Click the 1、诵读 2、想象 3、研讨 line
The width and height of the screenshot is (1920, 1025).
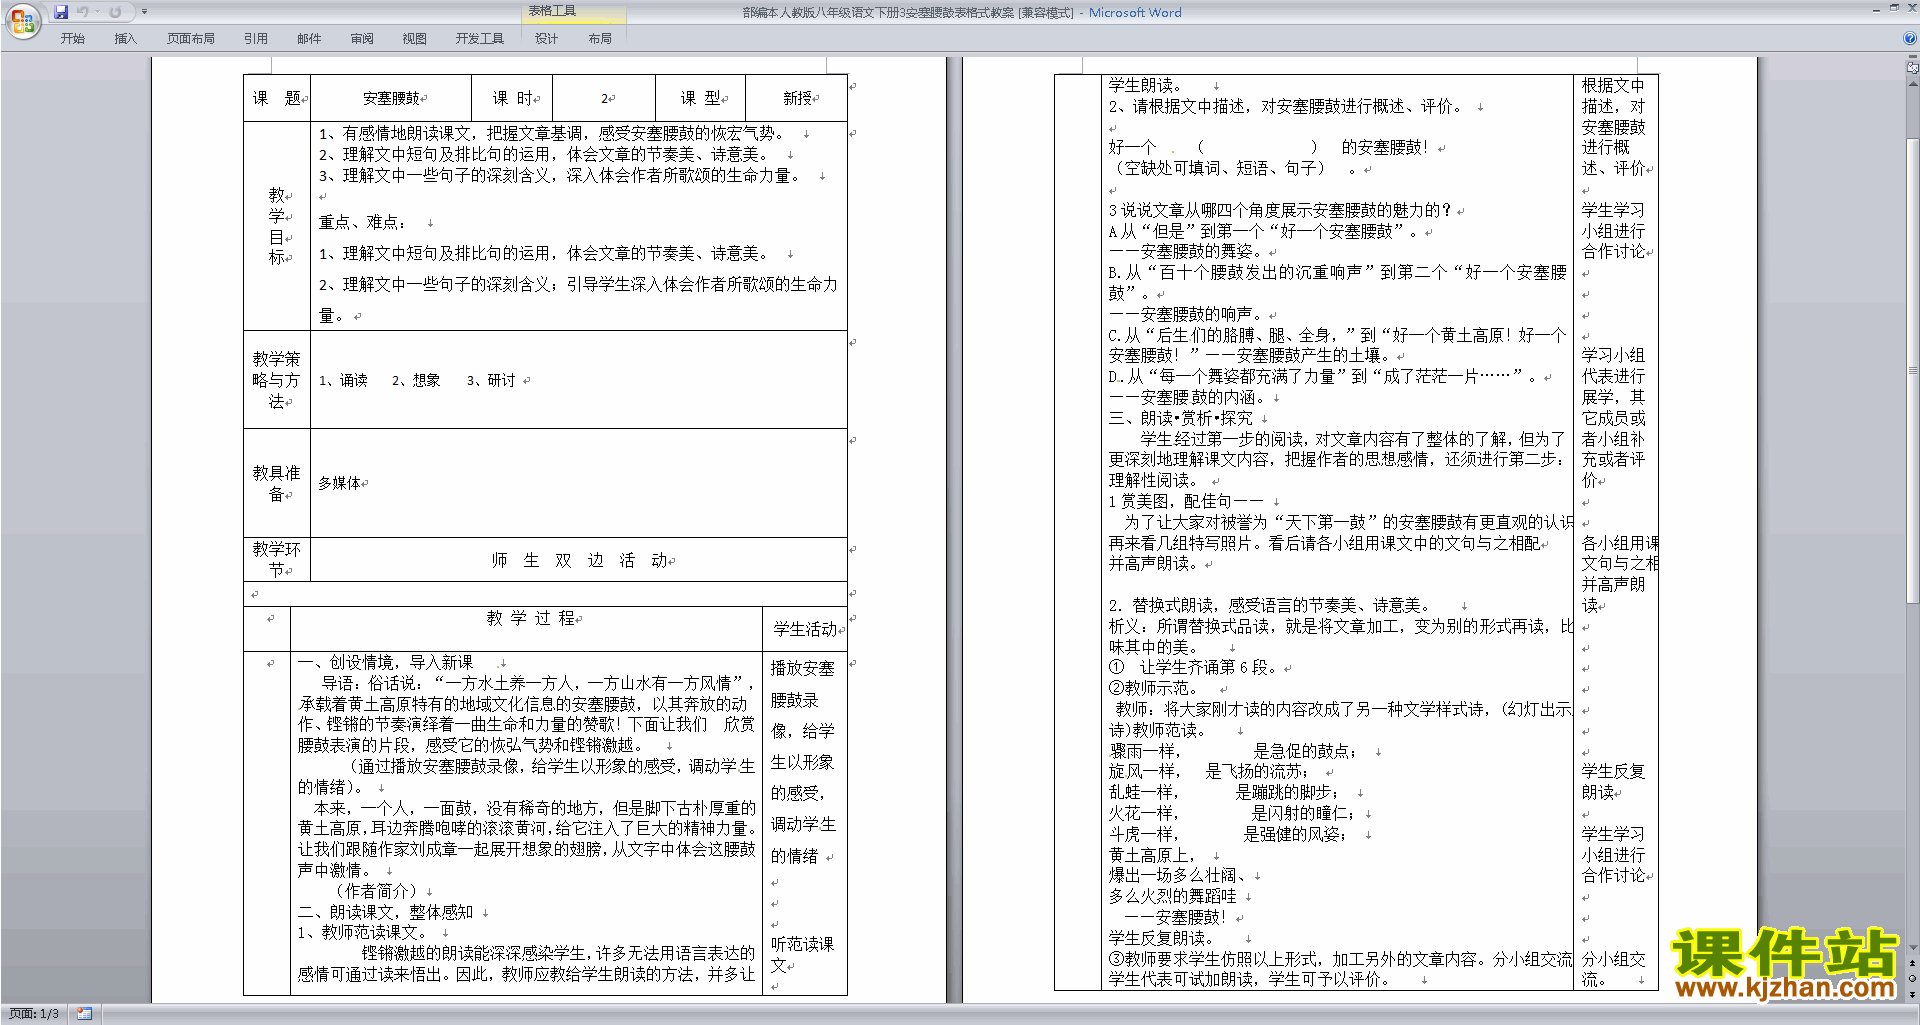coord(417,380)
